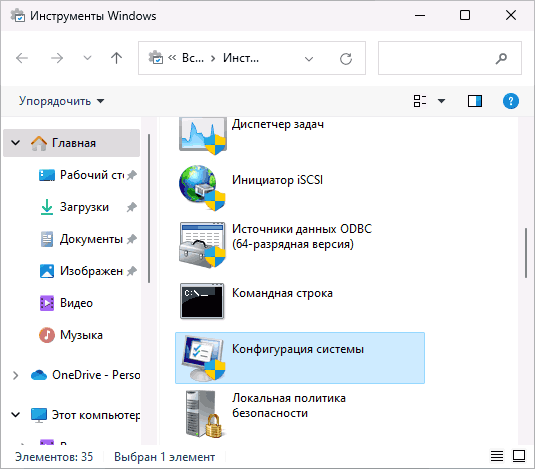Click the main file list scrollbar thumb

pos(526,253)
